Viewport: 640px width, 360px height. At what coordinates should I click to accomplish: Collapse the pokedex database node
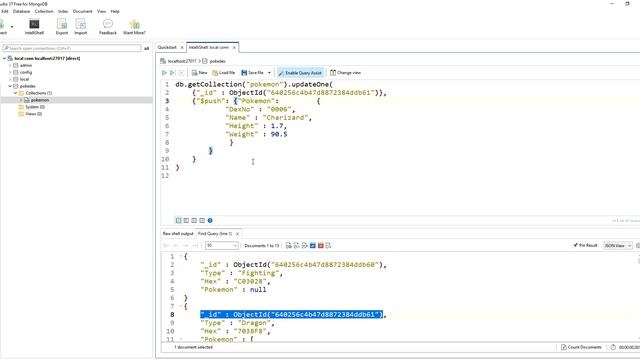(x=10, y=86)
